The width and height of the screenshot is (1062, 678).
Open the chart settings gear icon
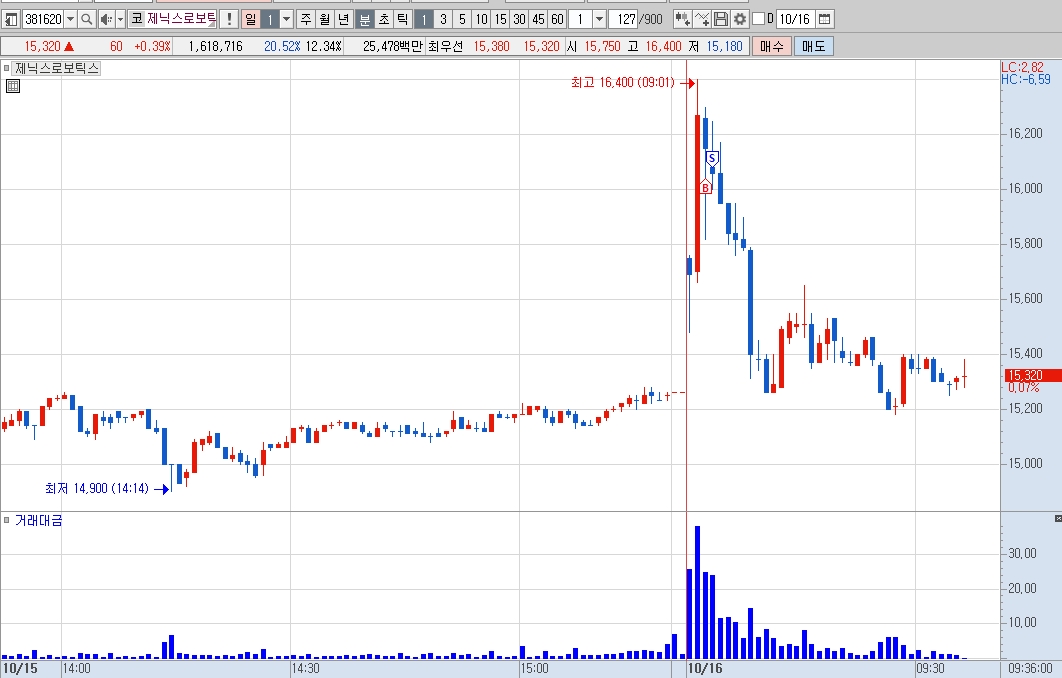[740, 19]
